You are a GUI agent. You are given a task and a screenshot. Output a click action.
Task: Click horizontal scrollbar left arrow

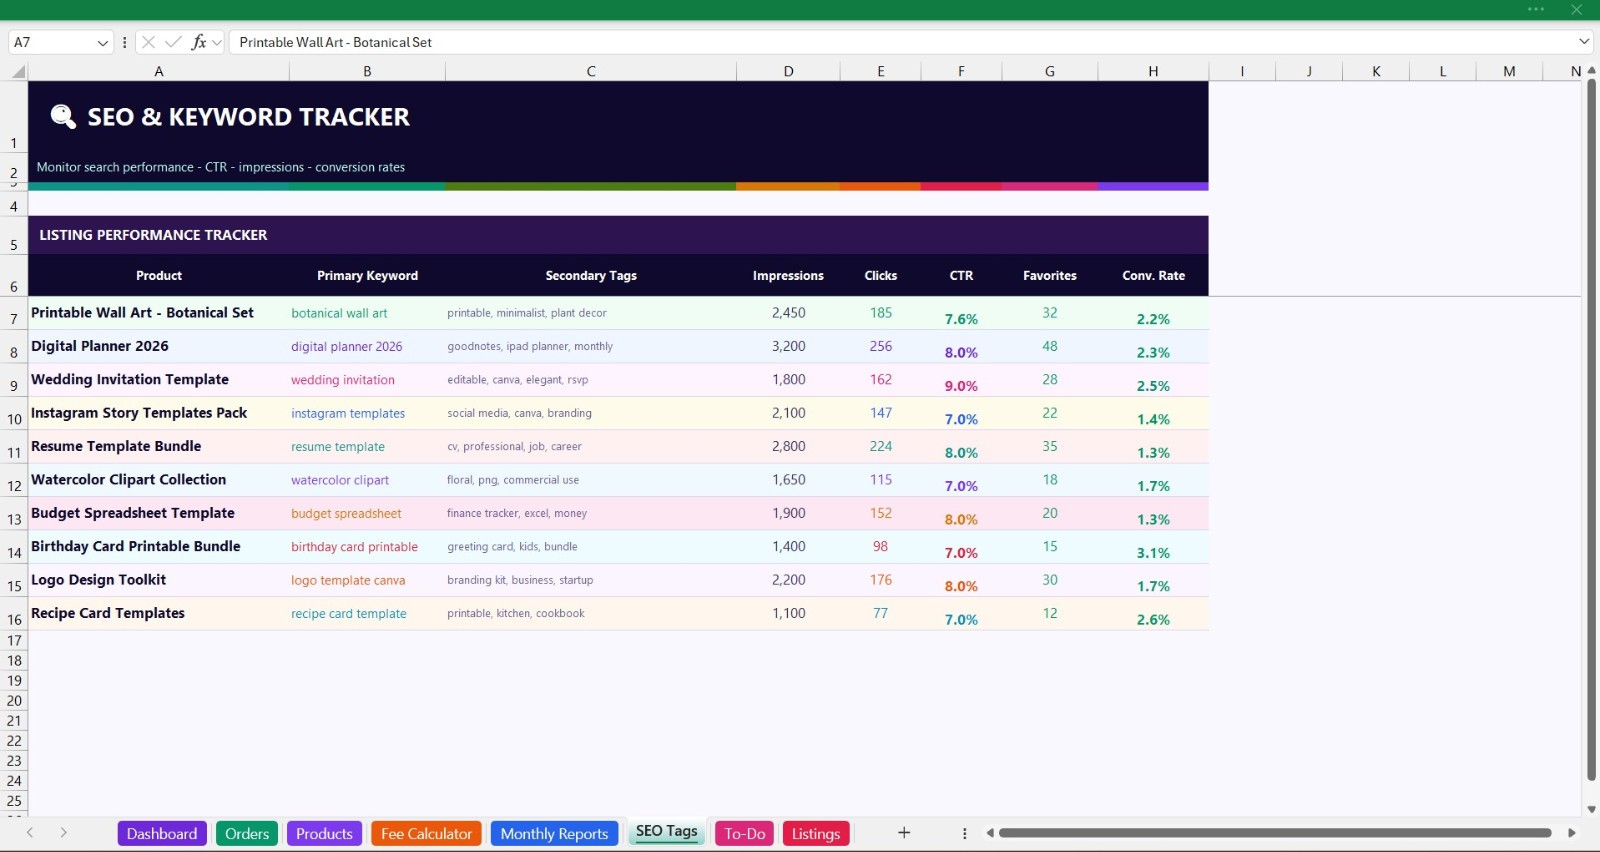[990, 833]
